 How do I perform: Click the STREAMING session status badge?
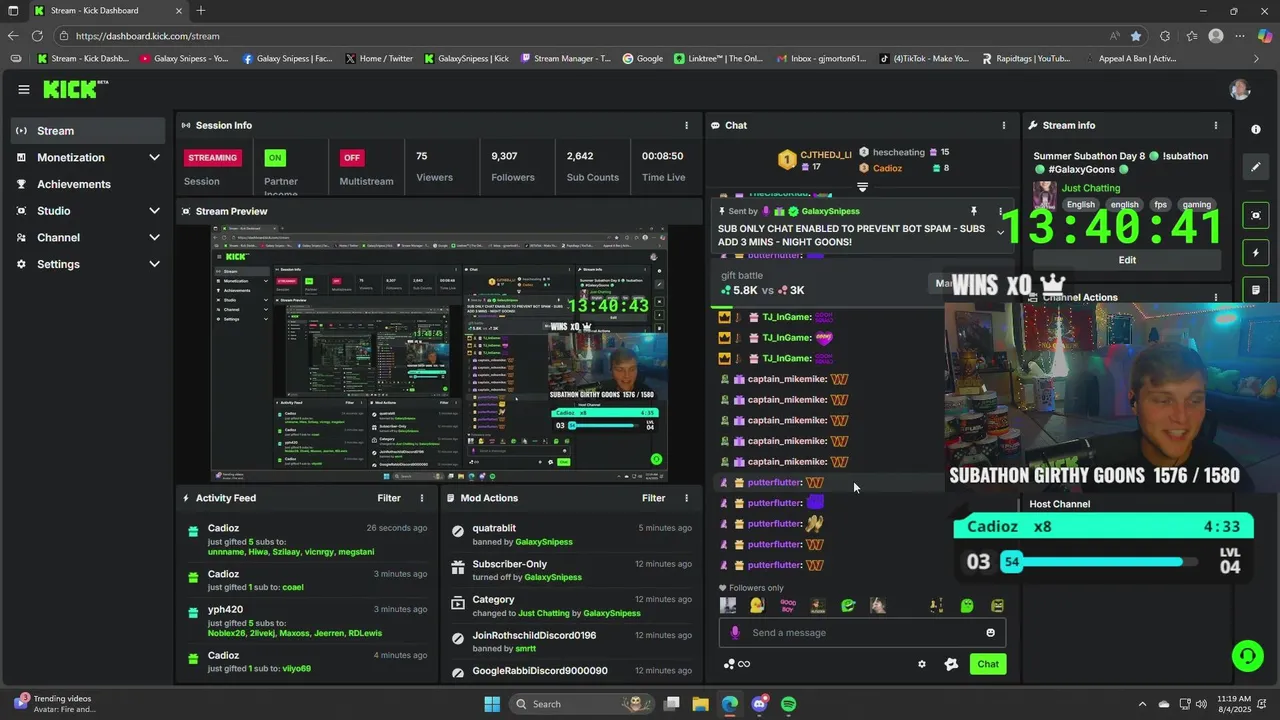tap(213, 158)
